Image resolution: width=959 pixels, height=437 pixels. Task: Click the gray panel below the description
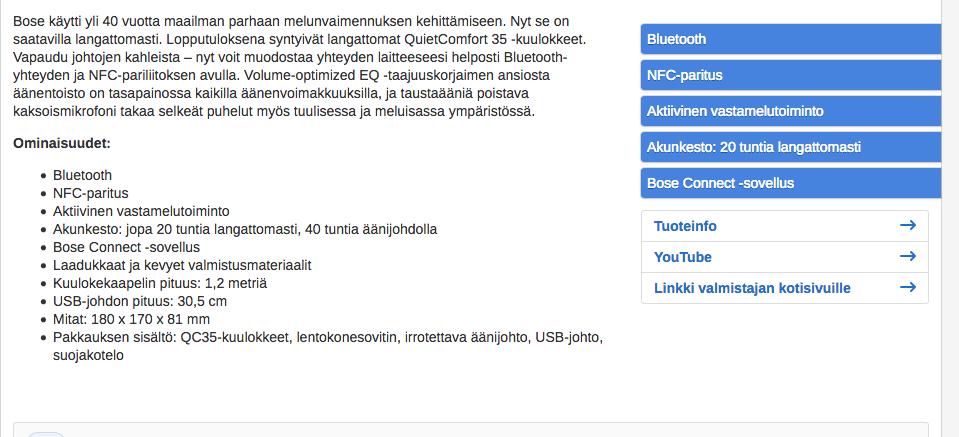(470, 430)
